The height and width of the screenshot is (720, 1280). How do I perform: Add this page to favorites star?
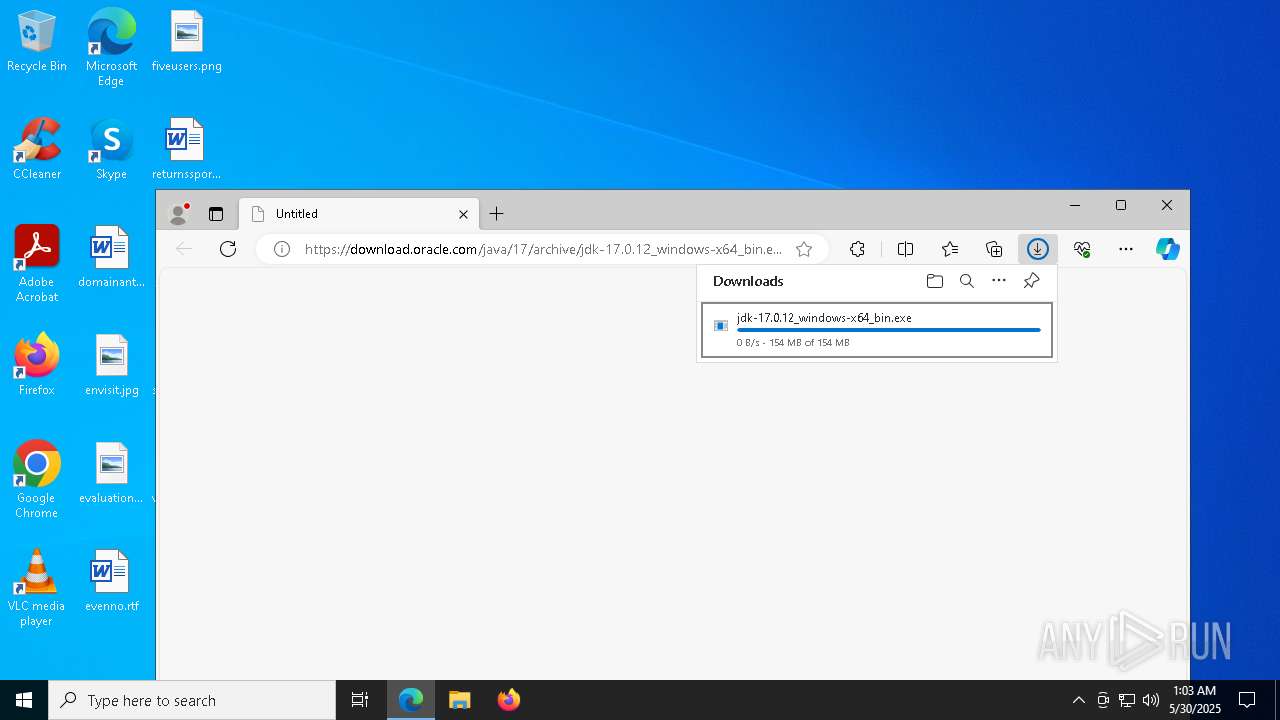804,249
